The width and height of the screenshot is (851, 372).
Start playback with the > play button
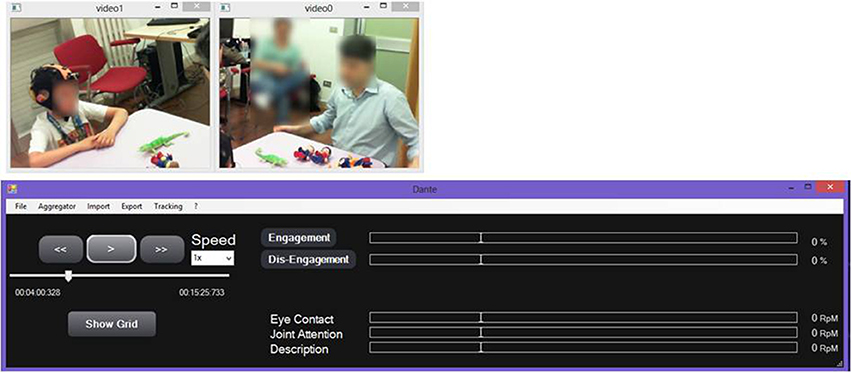pos(111,249)
